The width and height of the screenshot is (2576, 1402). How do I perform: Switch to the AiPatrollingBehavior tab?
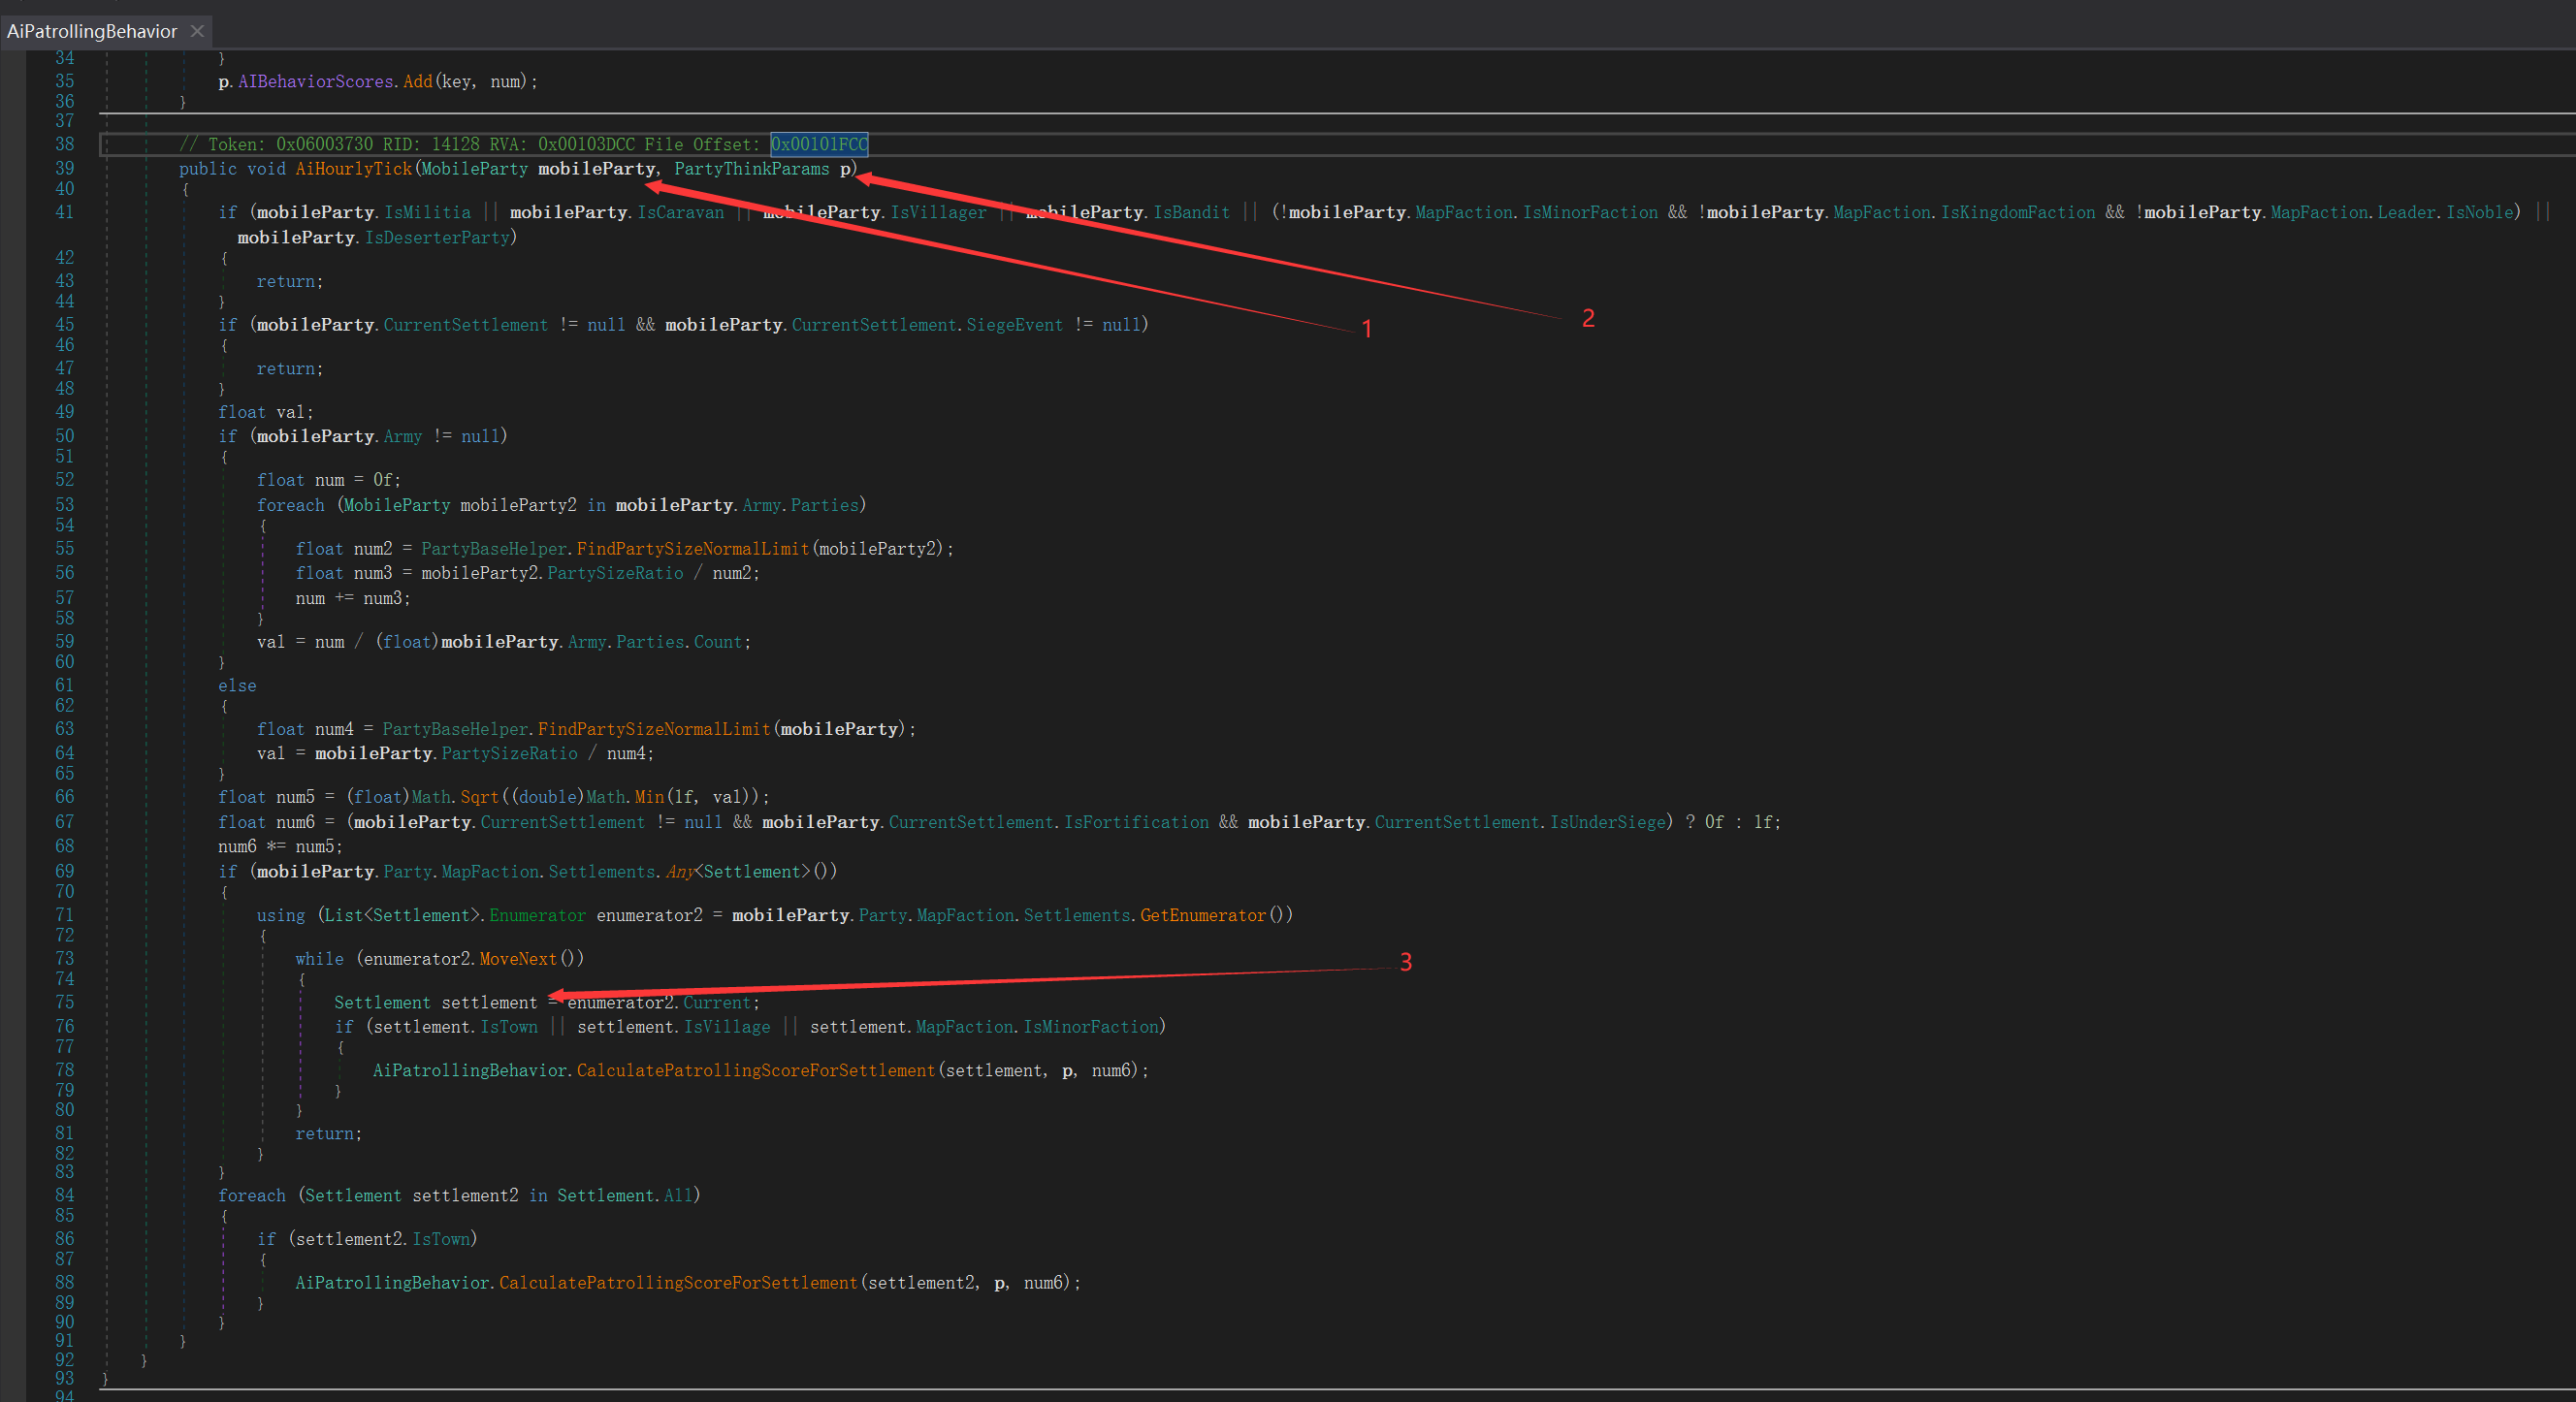(x=91, y=31)
